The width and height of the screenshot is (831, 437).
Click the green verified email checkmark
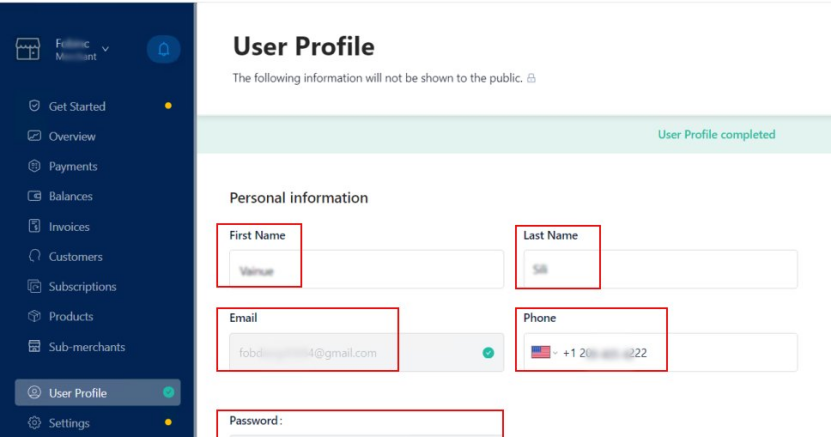[x=488, y=352]
